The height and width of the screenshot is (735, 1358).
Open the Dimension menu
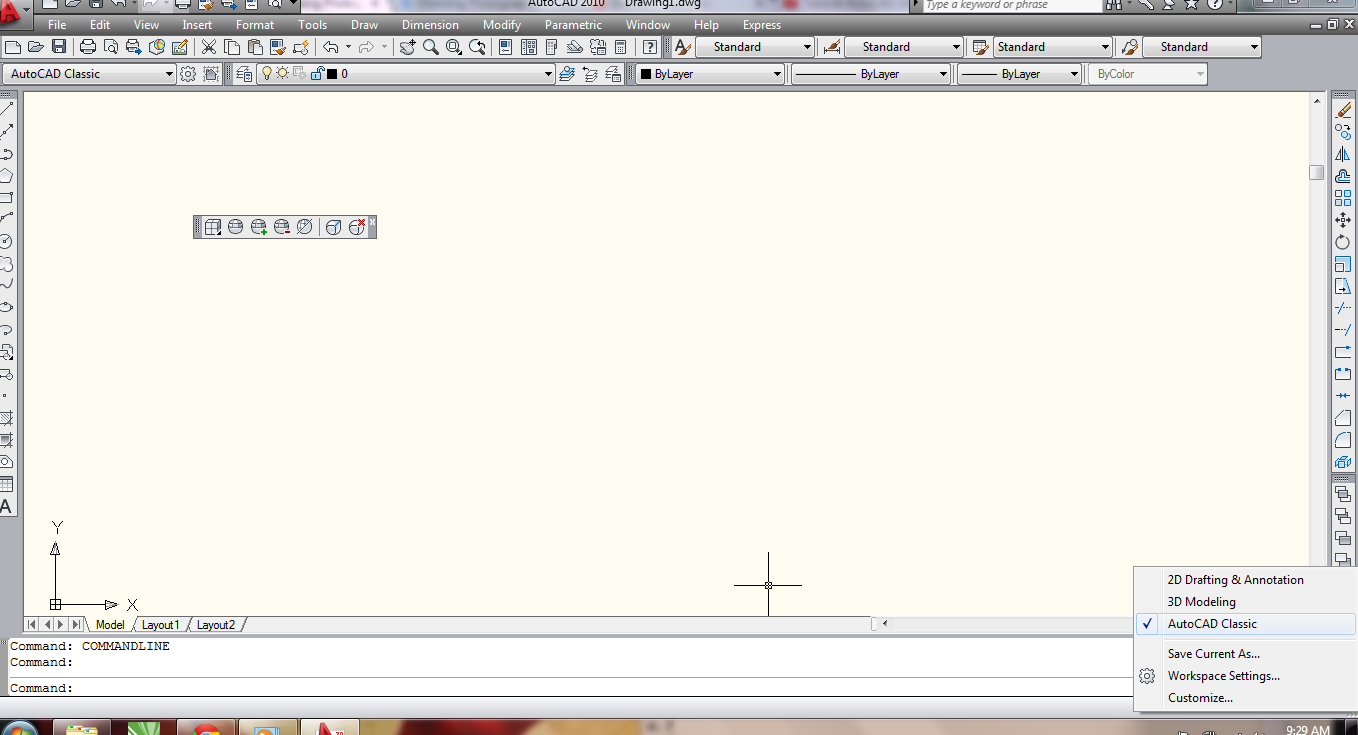(x=430, y=25)
